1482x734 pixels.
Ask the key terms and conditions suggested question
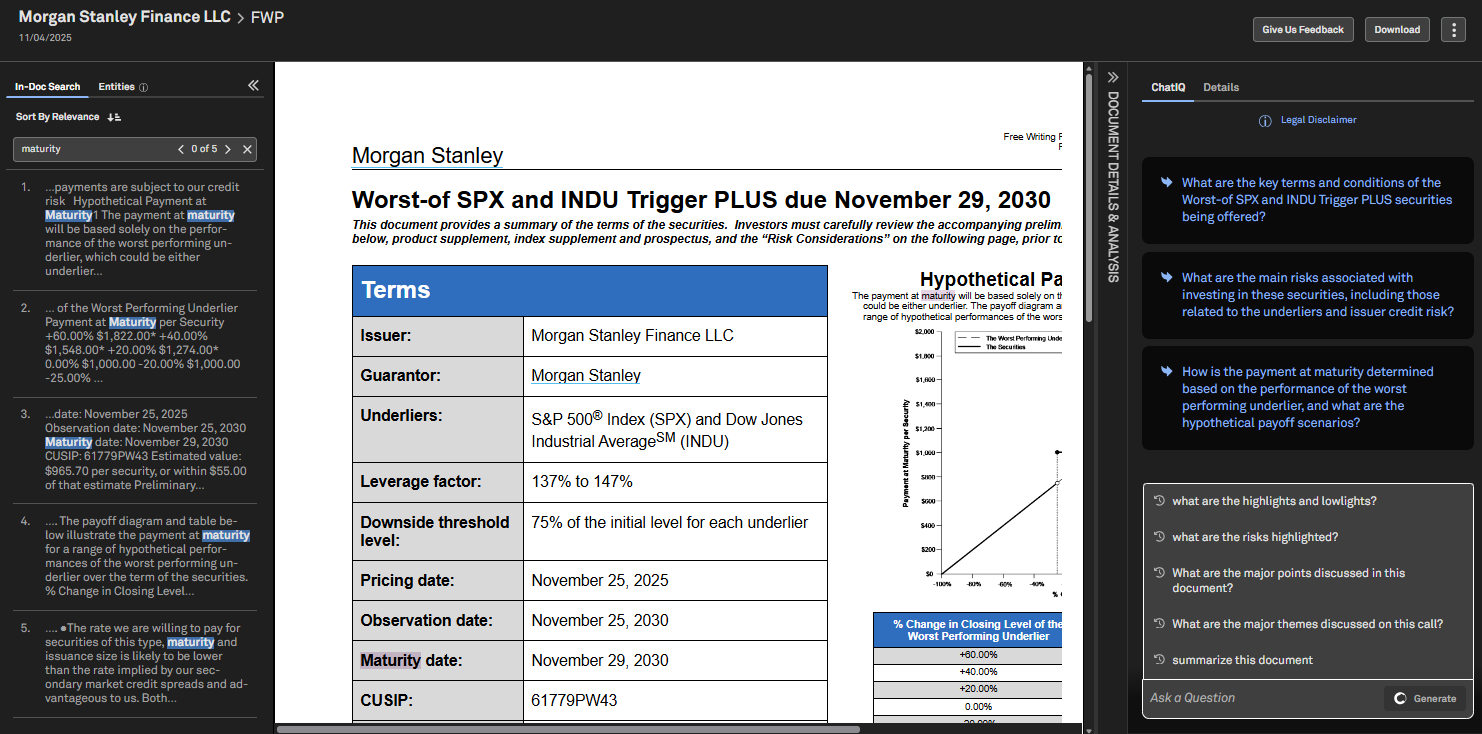tap(1308, 200)
